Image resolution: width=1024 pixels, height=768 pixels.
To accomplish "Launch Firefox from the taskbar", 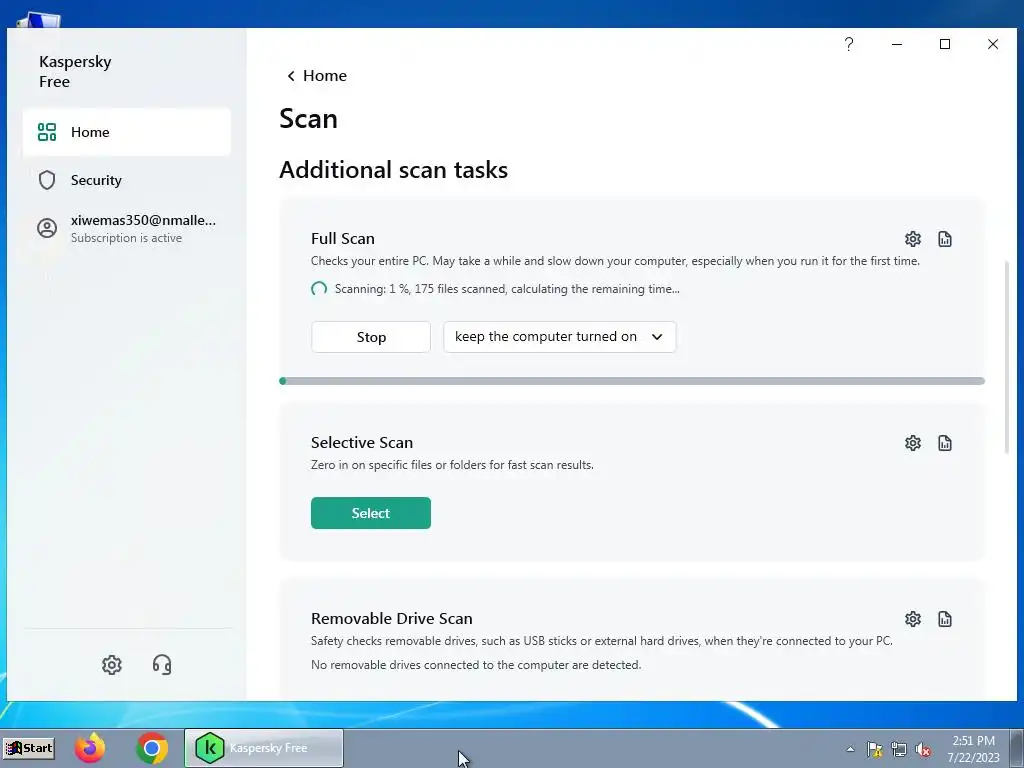I will pos(89,748).
